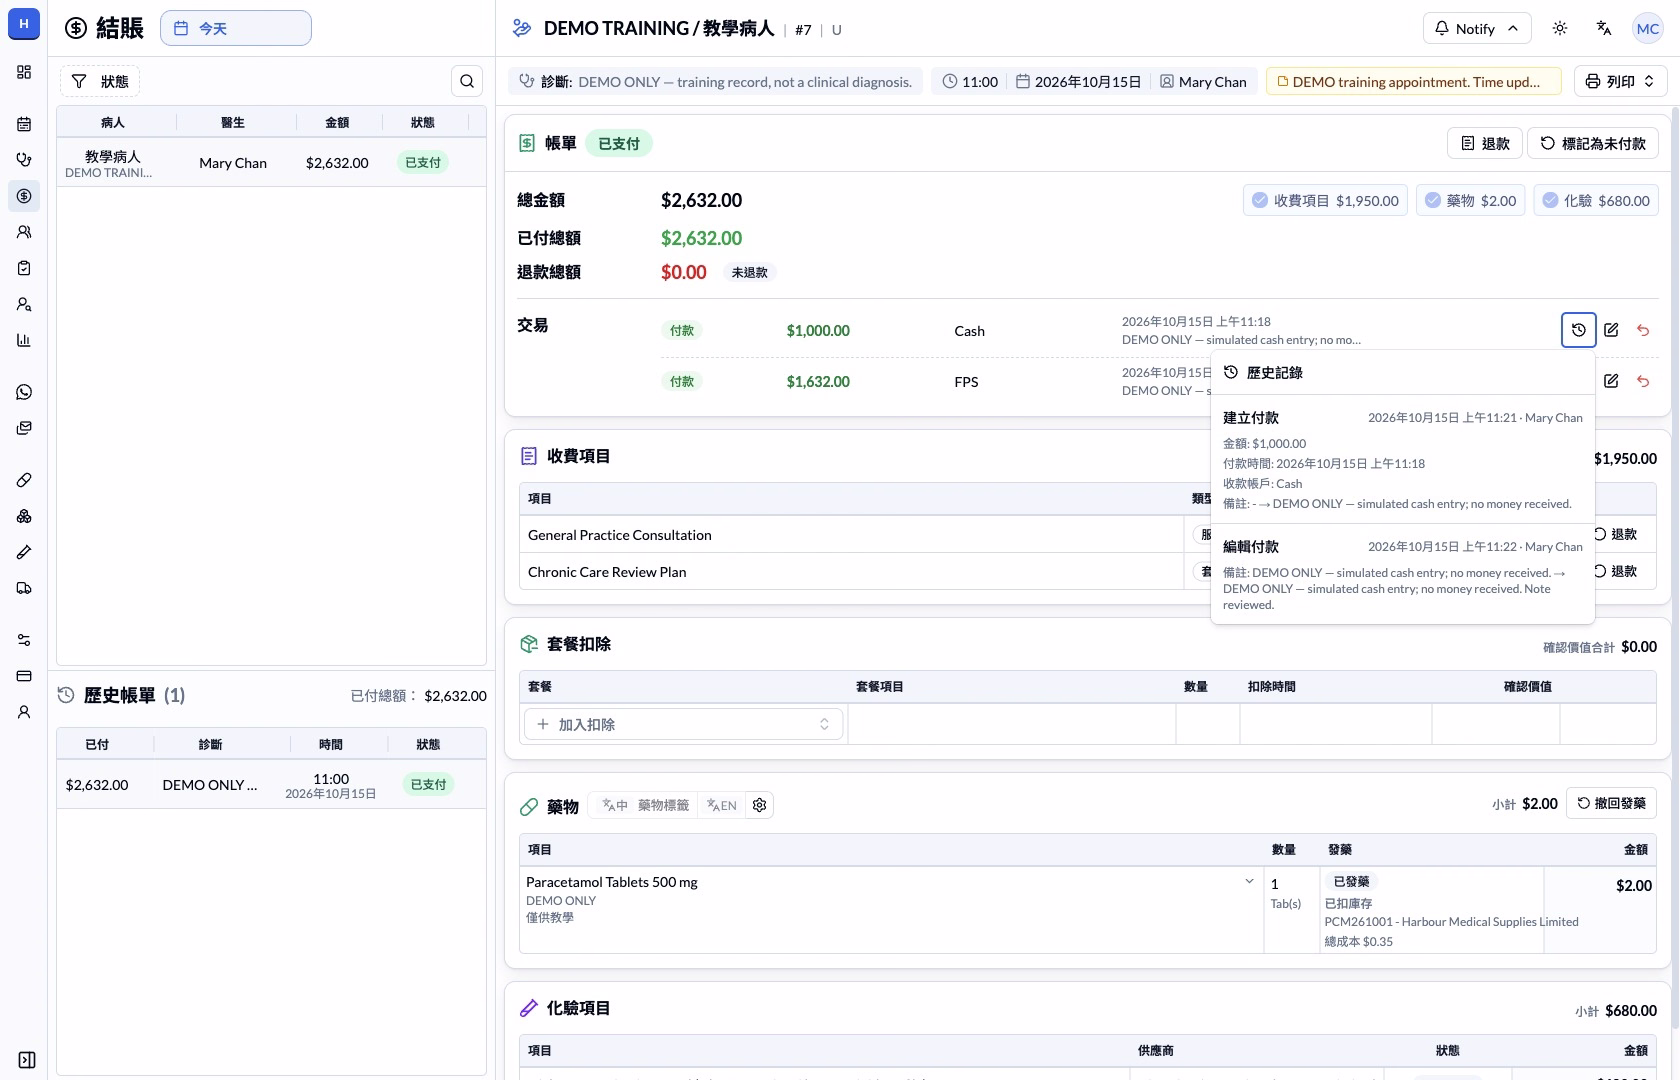Toggle the 藥物 $2.00 checkbox chip
The width and height of the screenshot is (1680, 1080).
1471,200
